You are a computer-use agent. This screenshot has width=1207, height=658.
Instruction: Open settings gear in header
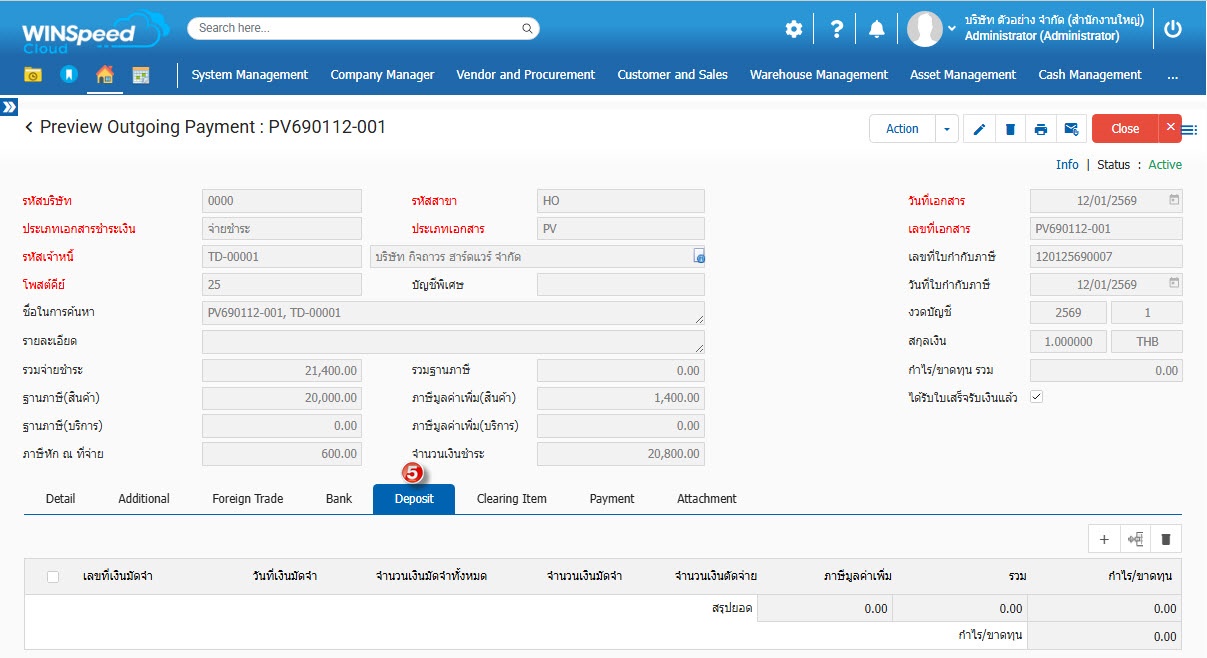click(794, 29)
